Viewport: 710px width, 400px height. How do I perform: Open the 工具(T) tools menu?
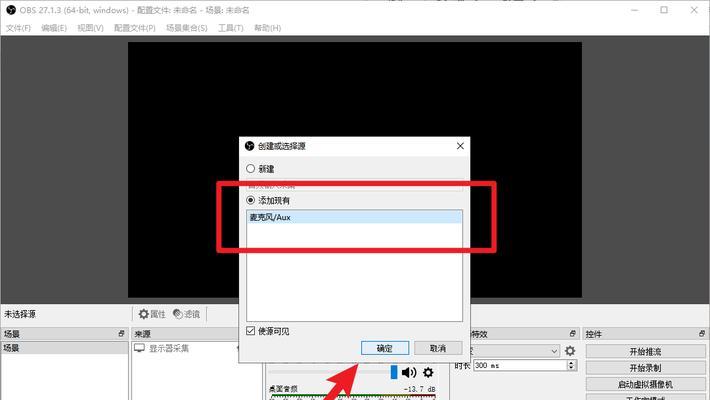click(230, 28)
